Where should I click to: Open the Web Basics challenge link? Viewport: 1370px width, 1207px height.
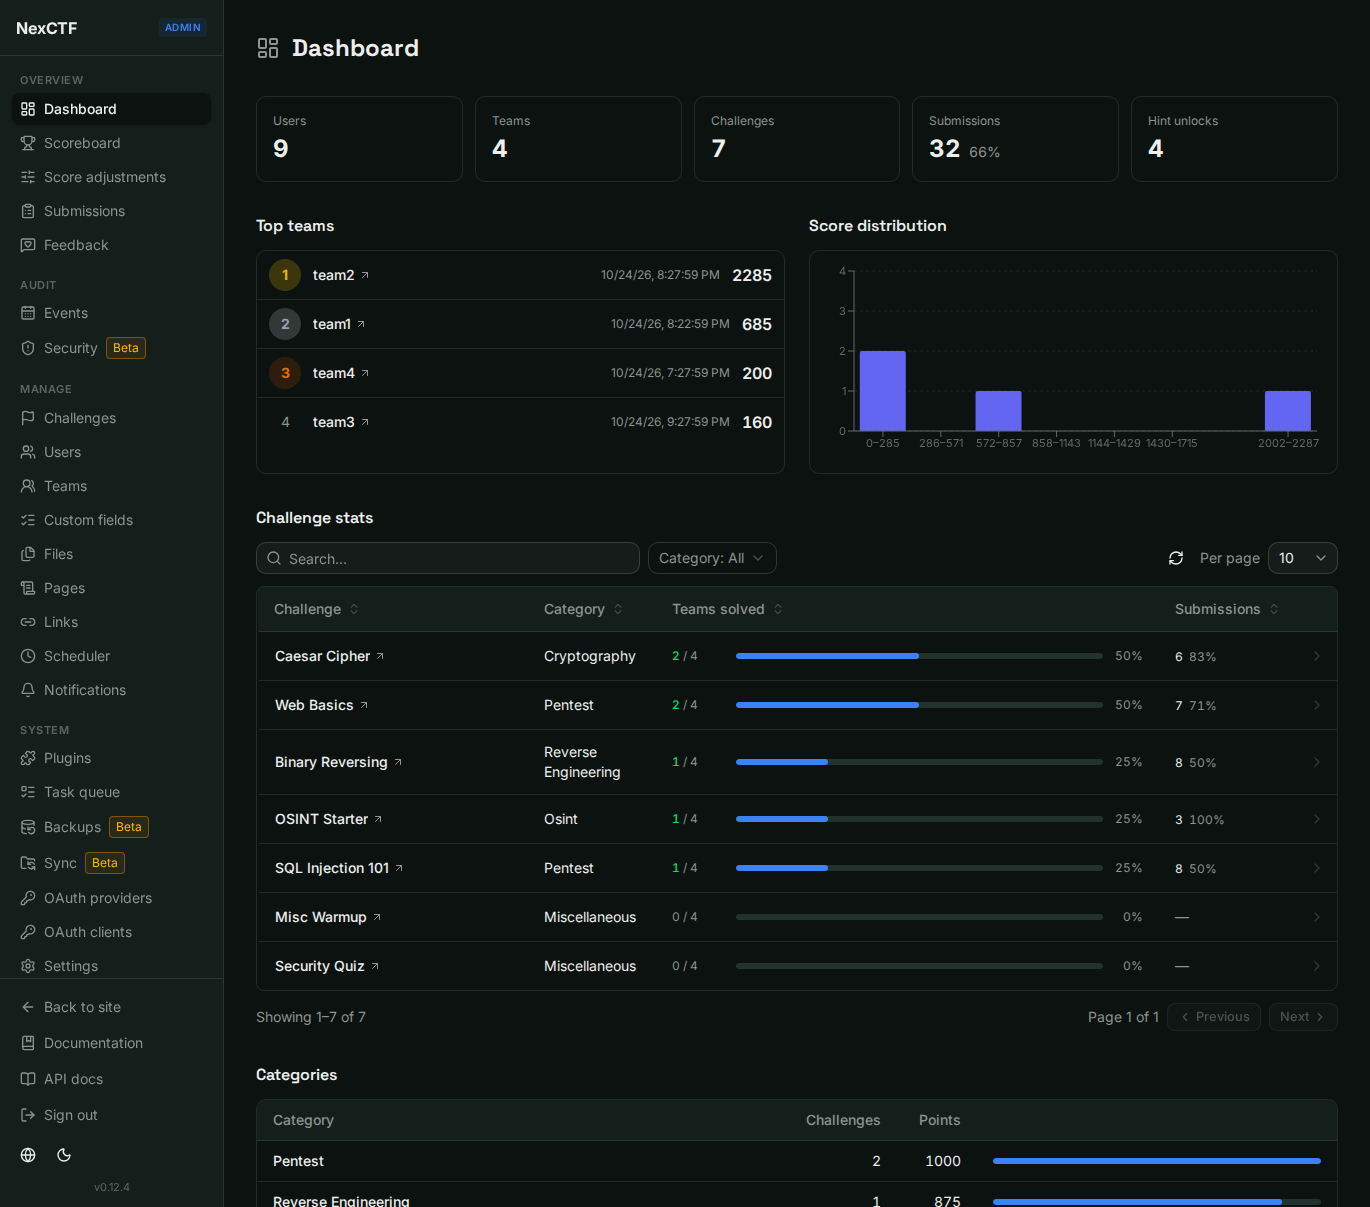click(321, 705)
